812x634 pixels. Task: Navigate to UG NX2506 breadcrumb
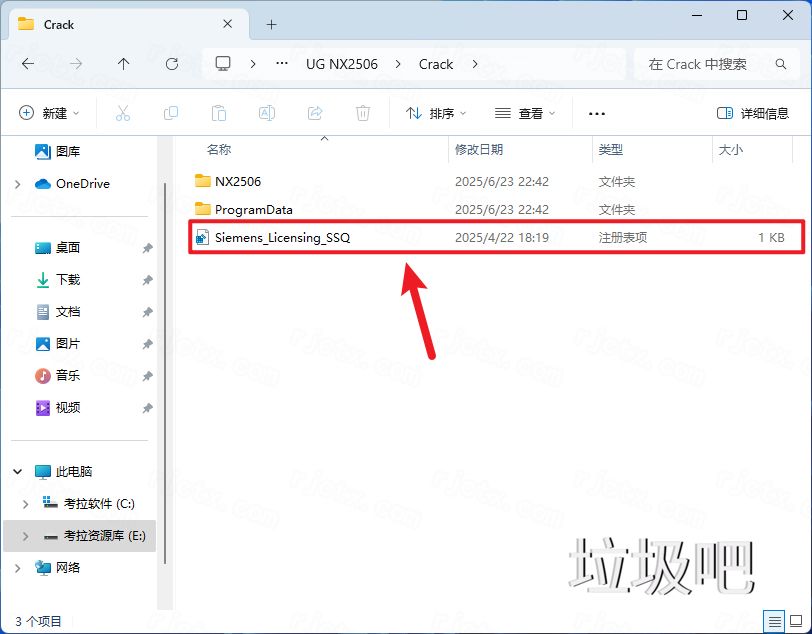[x=341, y=64]
